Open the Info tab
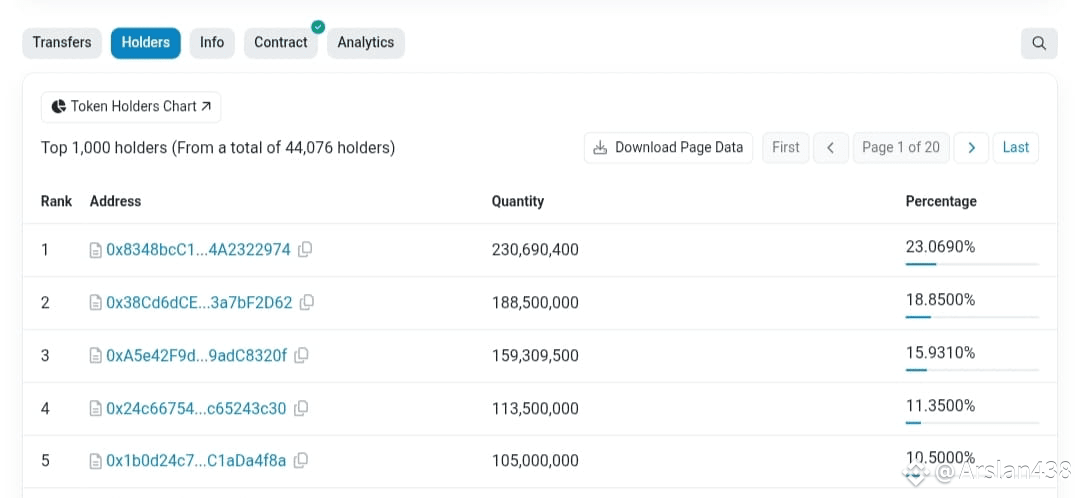This screenshot has width=1080, height=498. pyautogui.click(x=212, y=43)
